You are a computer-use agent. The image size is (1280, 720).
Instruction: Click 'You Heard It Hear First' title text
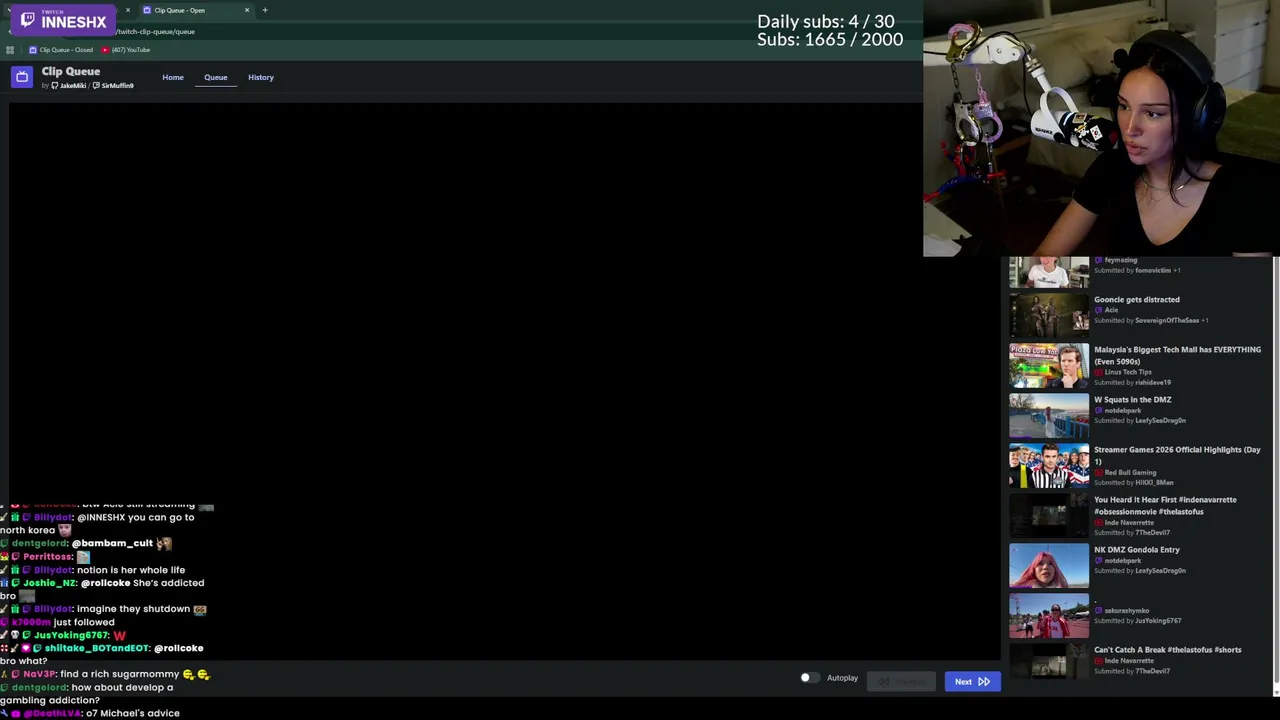tap(1165, 505)
